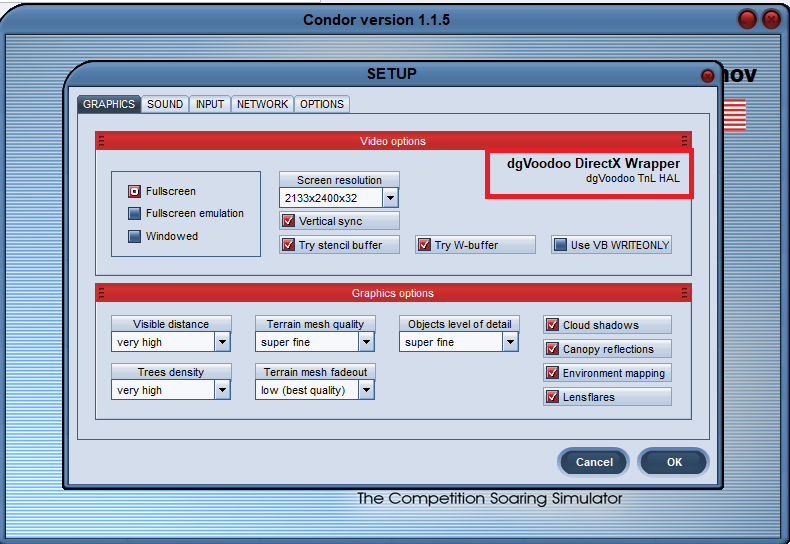Choose Fullscreen emulation mode
790x544 pixels.
[x=135, y=213]
